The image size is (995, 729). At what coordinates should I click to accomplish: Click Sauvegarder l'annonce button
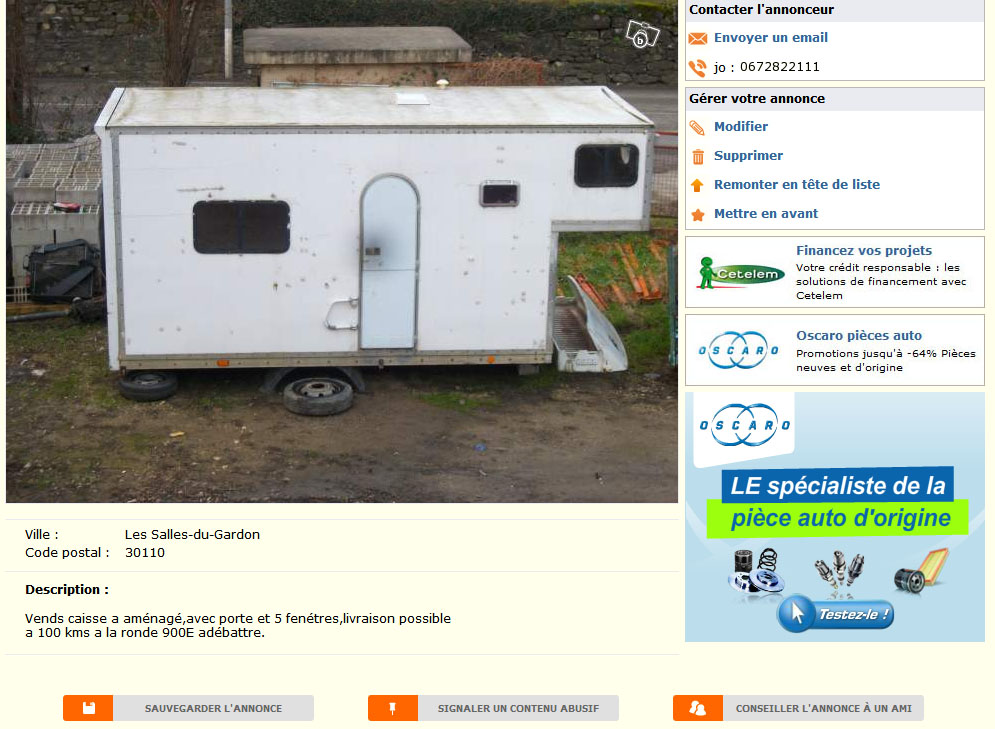pyautogui.click(x=188, y=708)
